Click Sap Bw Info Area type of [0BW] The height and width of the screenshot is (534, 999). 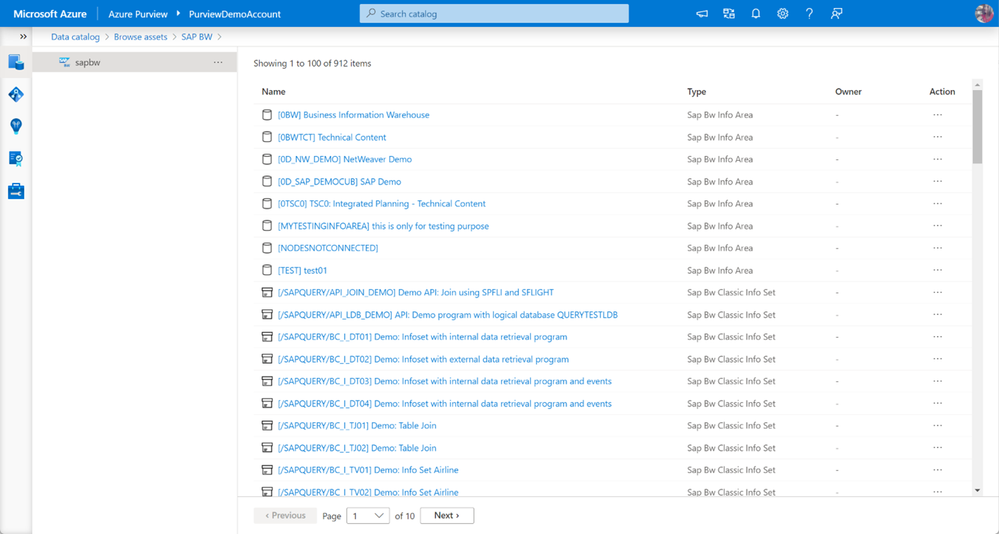(720, 115)
